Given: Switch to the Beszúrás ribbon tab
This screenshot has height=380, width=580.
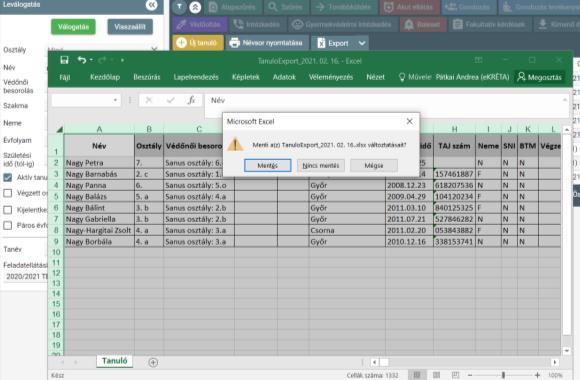Looking at the screenshot, I should coord(147,77).
